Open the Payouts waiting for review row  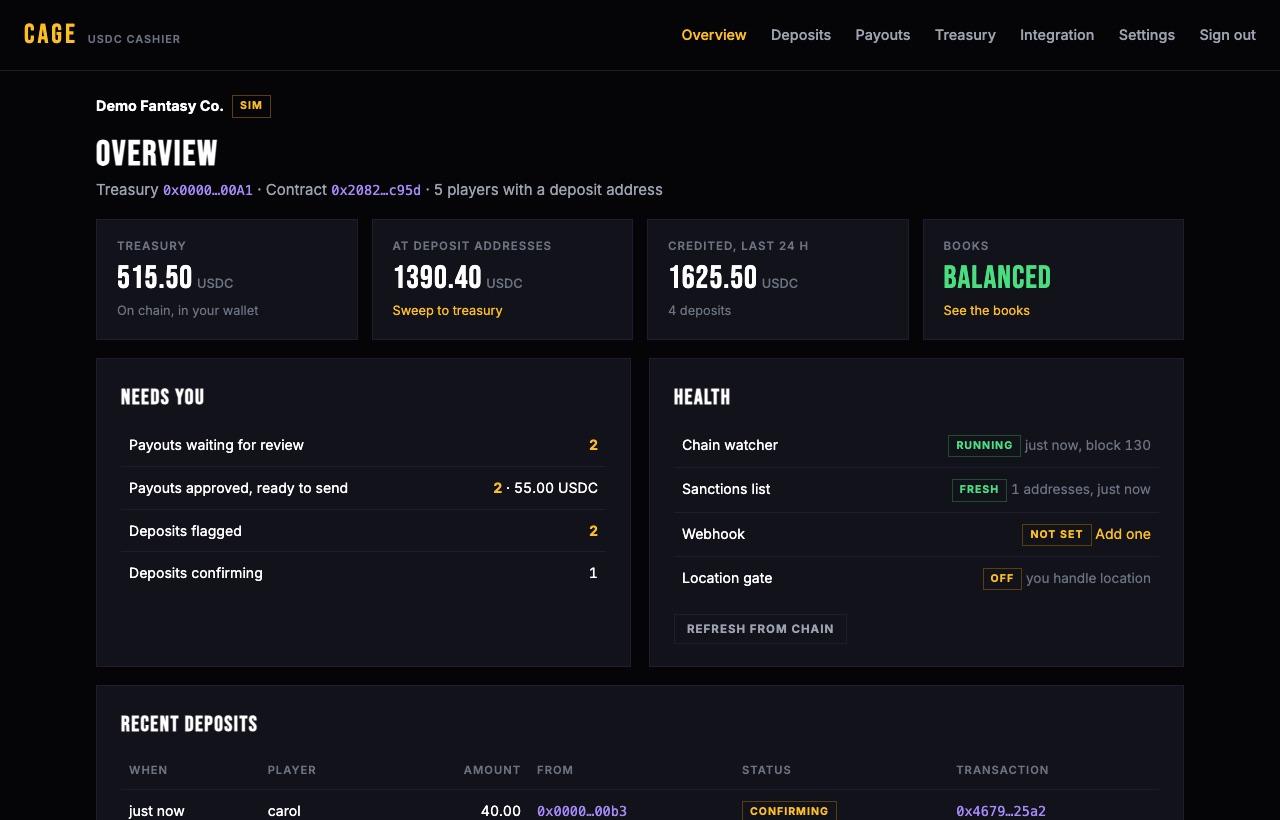363,445
